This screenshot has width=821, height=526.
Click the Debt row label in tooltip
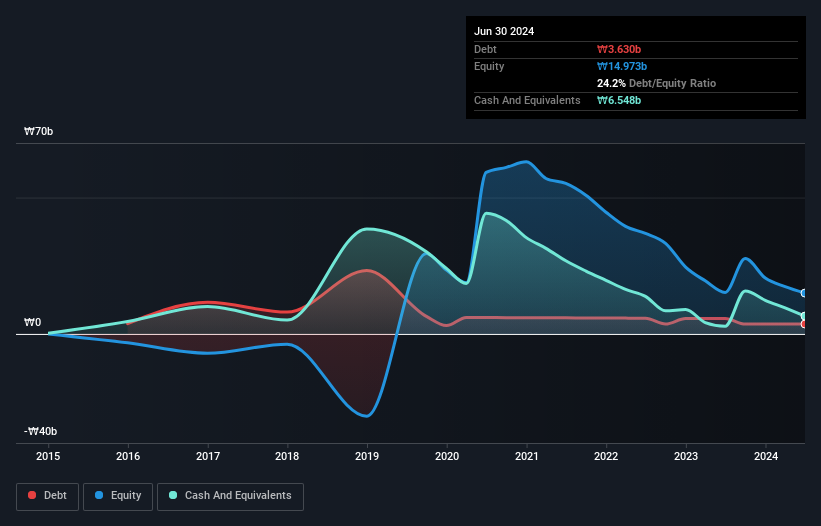click(485, 49)
